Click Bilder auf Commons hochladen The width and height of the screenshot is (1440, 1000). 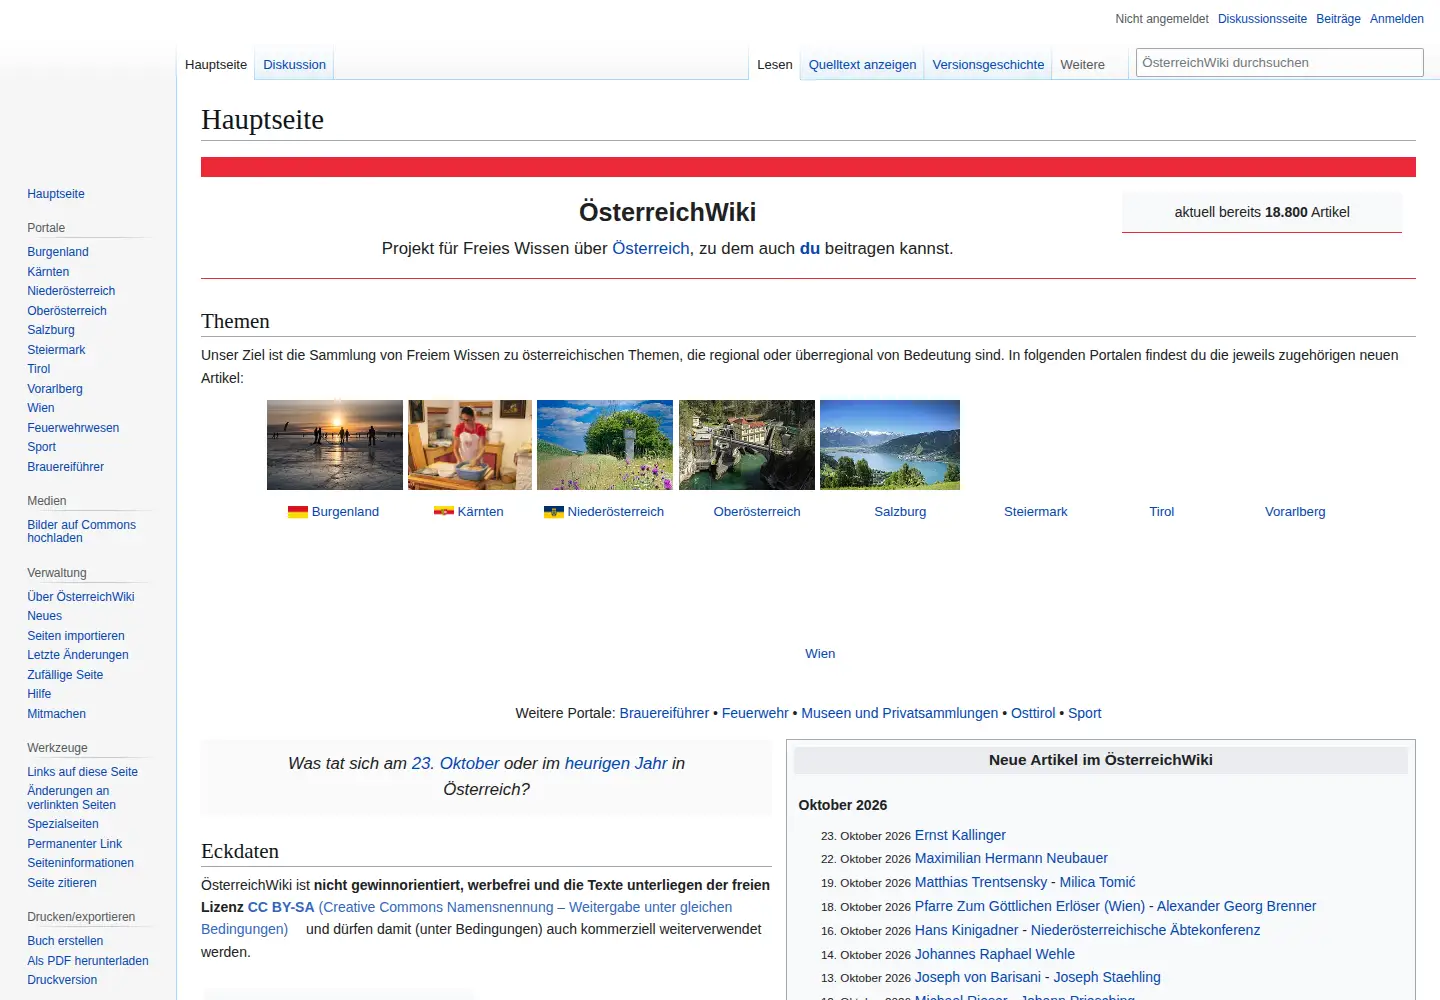[81, 531]
